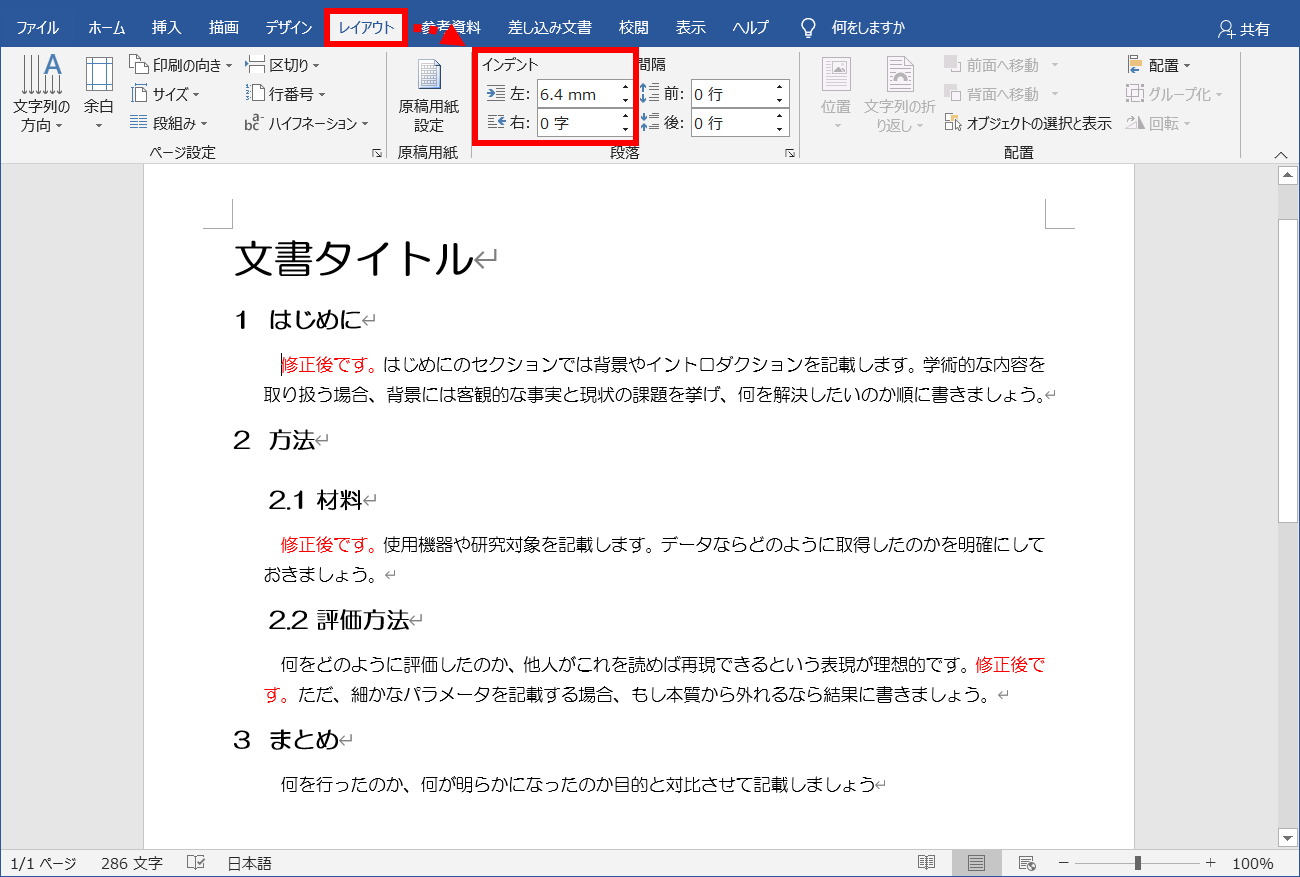Click the 286 文字 word count
The height and width of the screenshot is (877, 1300).
(x=131, y=863)
